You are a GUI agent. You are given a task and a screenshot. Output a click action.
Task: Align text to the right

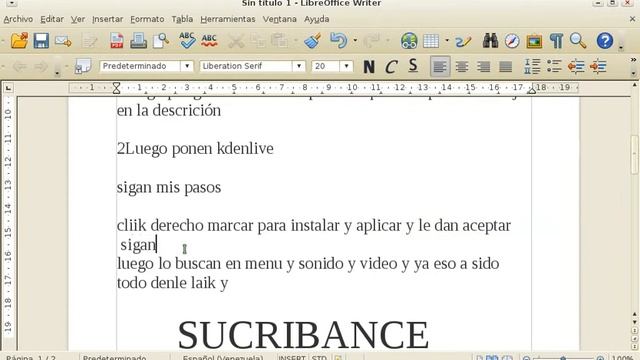pos(484,66)
